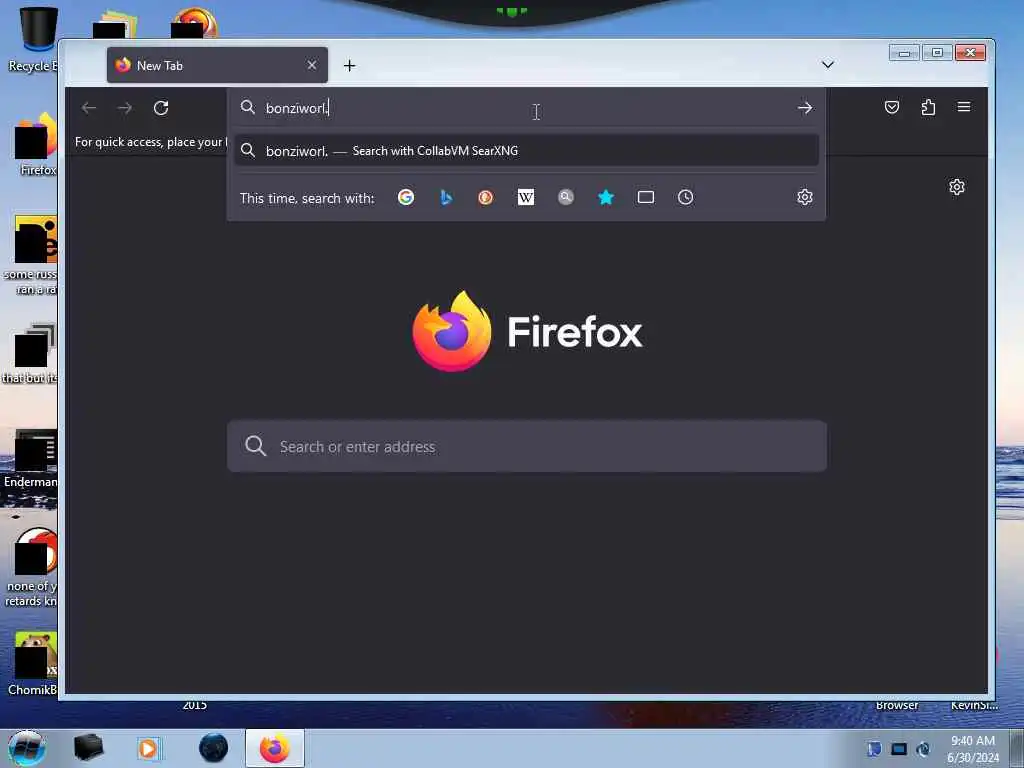This screenshot has height=768, width=1024.
Task: Open the clock showing 9:40 AM
Action: click(973, 749)
